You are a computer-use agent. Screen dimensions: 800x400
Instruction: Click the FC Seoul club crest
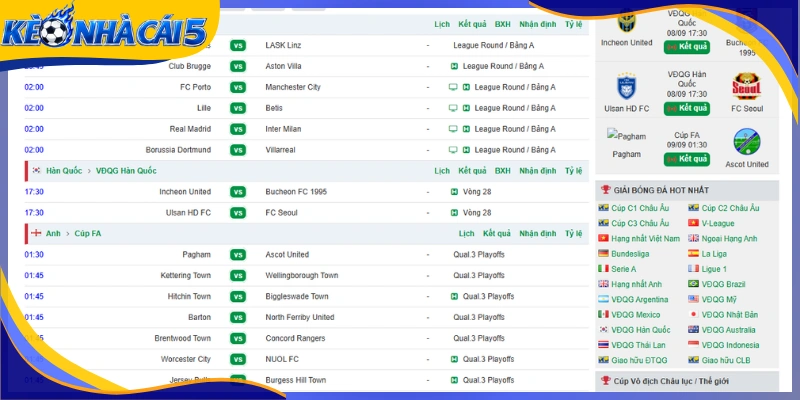pyautogui.click(x=746, y=86)
